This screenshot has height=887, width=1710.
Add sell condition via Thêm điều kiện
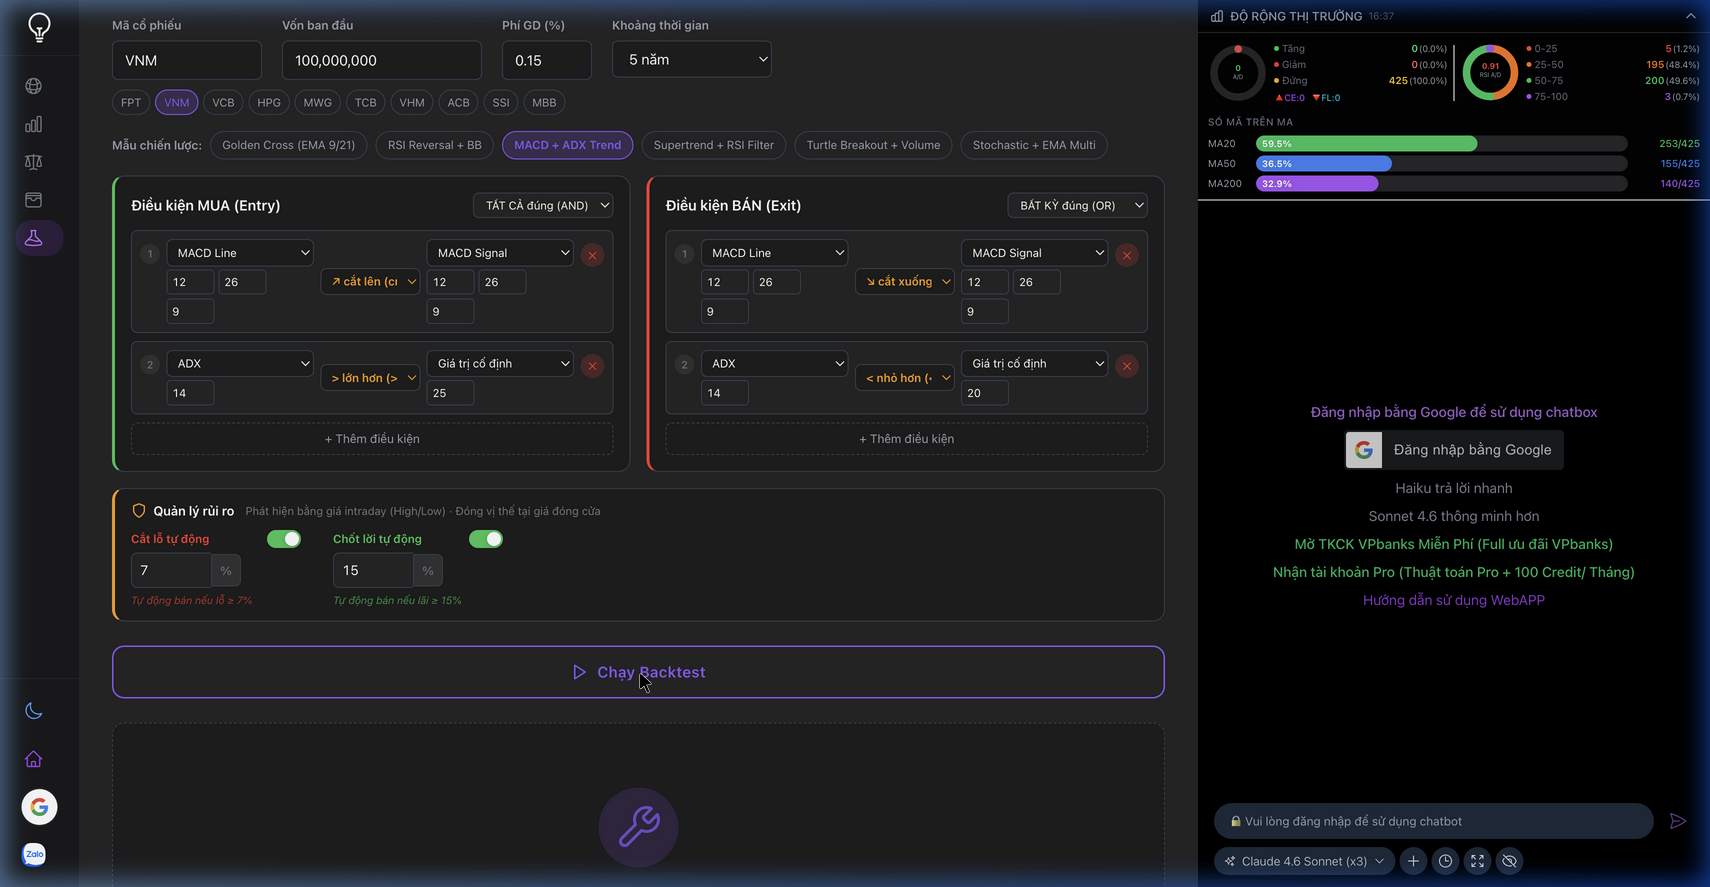[x=906, y=439]
